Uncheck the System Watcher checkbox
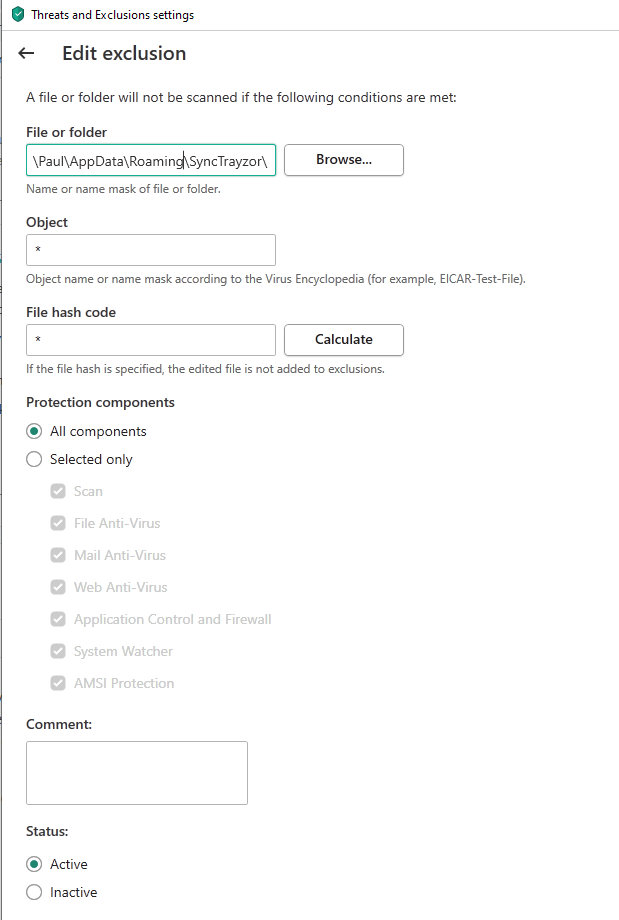The width and height of the screenshot is (619, 920). [59, 652]
